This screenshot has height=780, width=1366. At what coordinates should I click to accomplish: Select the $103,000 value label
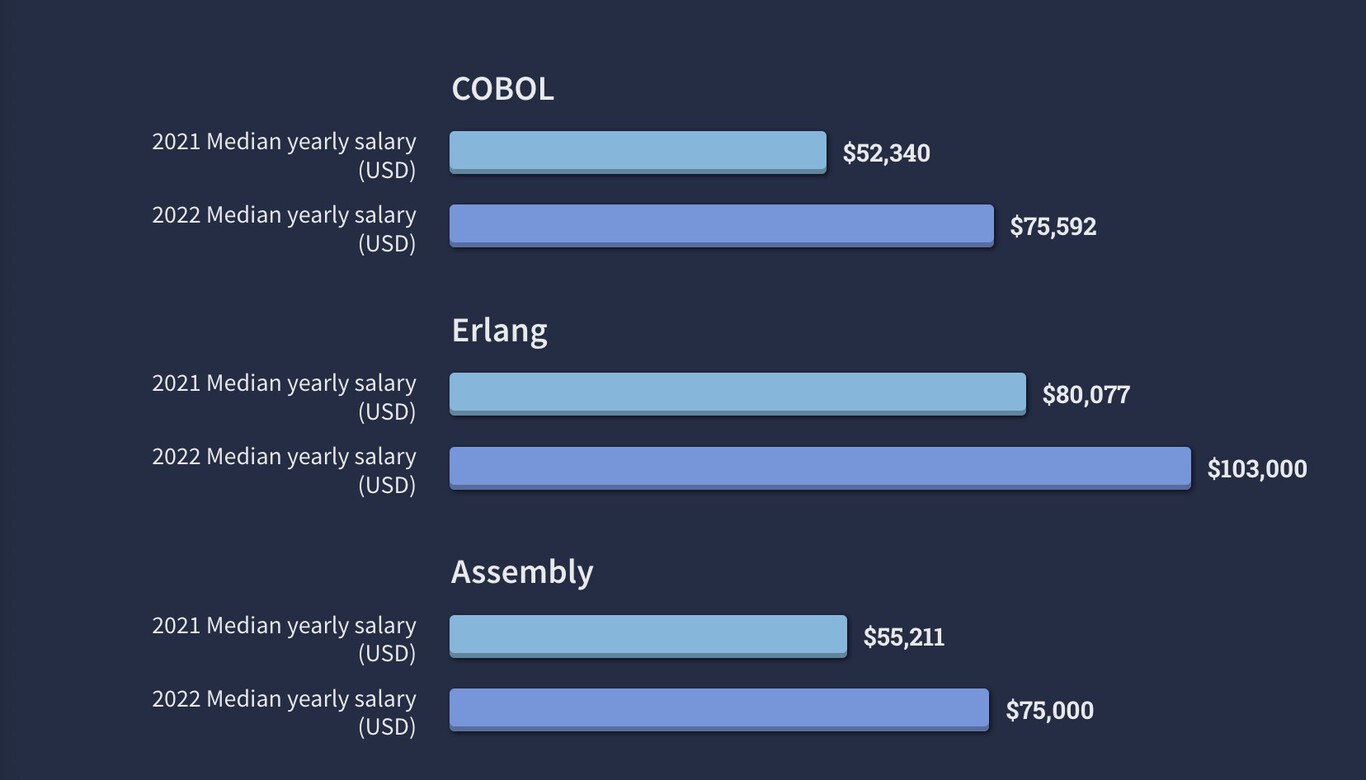(x=1257, y=468)
